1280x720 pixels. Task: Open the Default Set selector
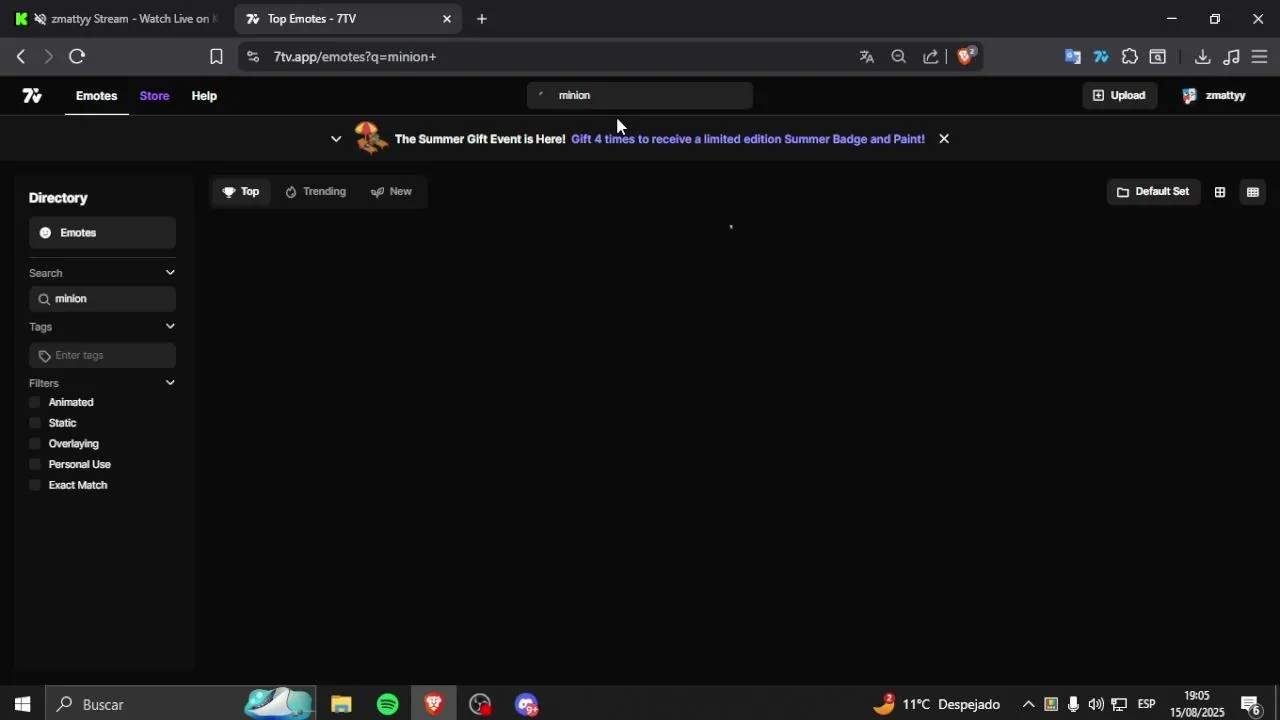[x=1153, y=192]
